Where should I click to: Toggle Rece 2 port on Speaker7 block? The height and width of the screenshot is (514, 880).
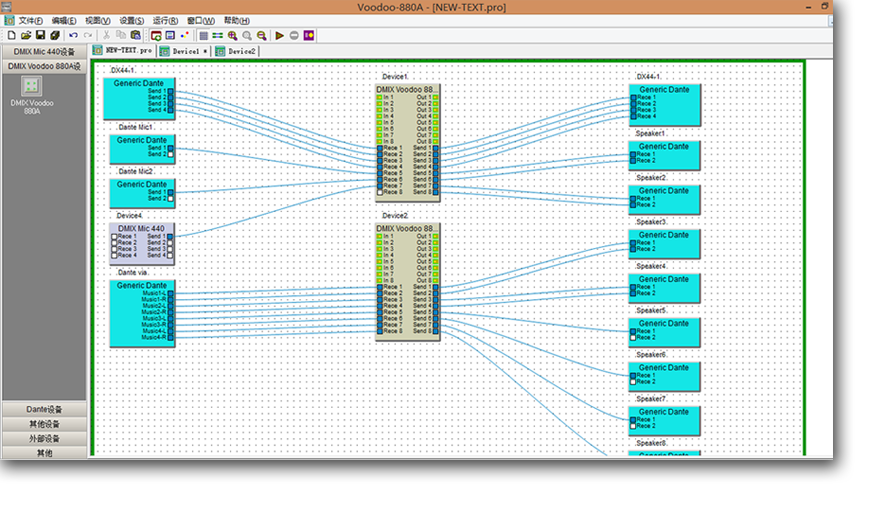[x=633, y=426]
